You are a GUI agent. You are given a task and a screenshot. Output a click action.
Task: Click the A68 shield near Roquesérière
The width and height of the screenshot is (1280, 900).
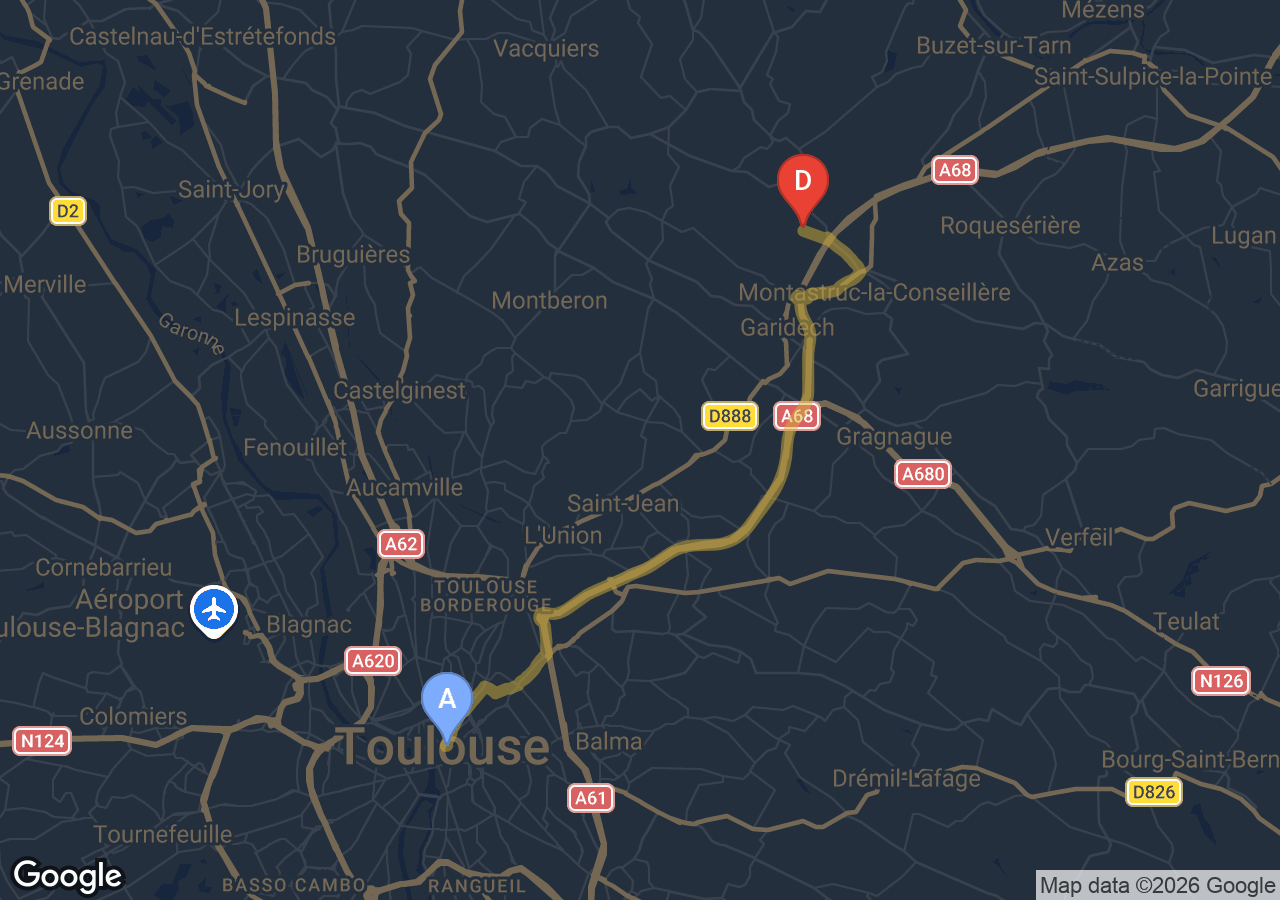(955, 170)
